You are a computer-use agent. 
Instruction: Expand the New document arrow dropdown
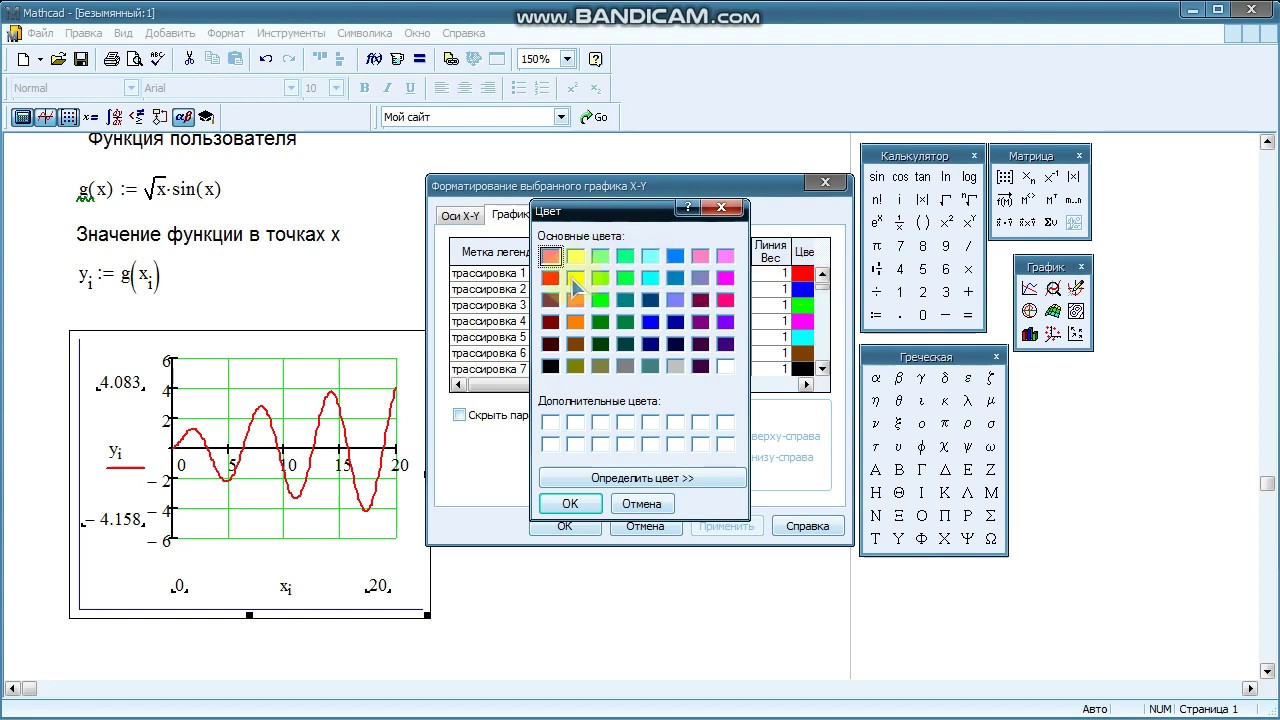38,59
